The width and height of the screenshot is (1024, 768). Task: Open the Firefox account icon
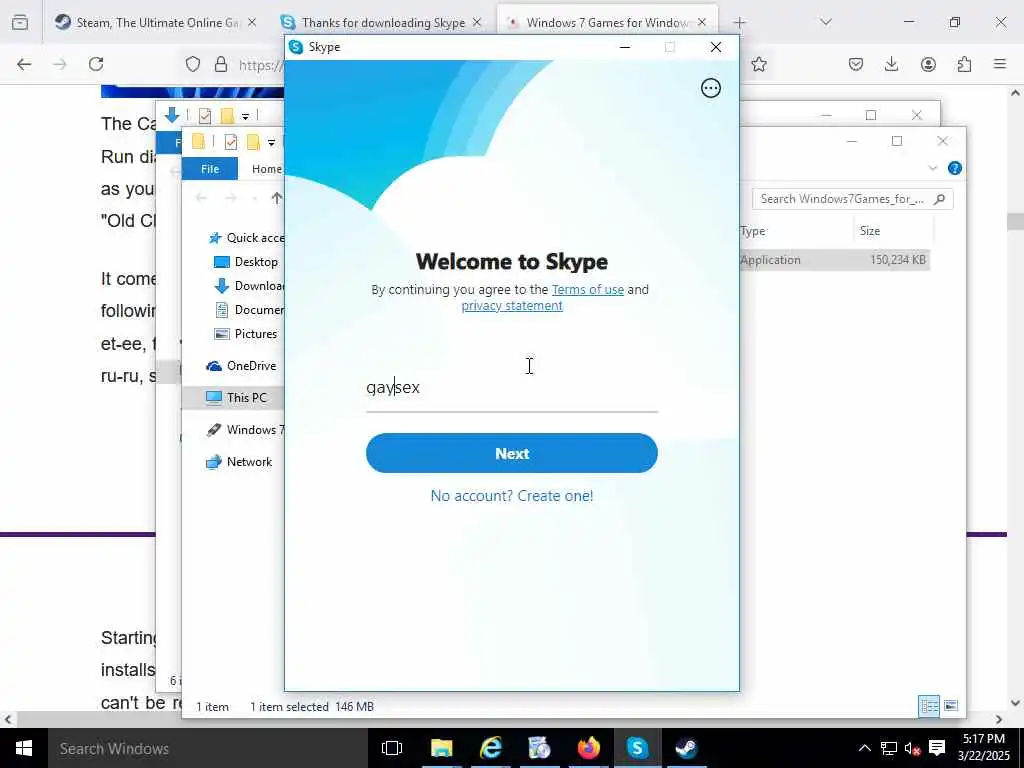click(928, 64)
